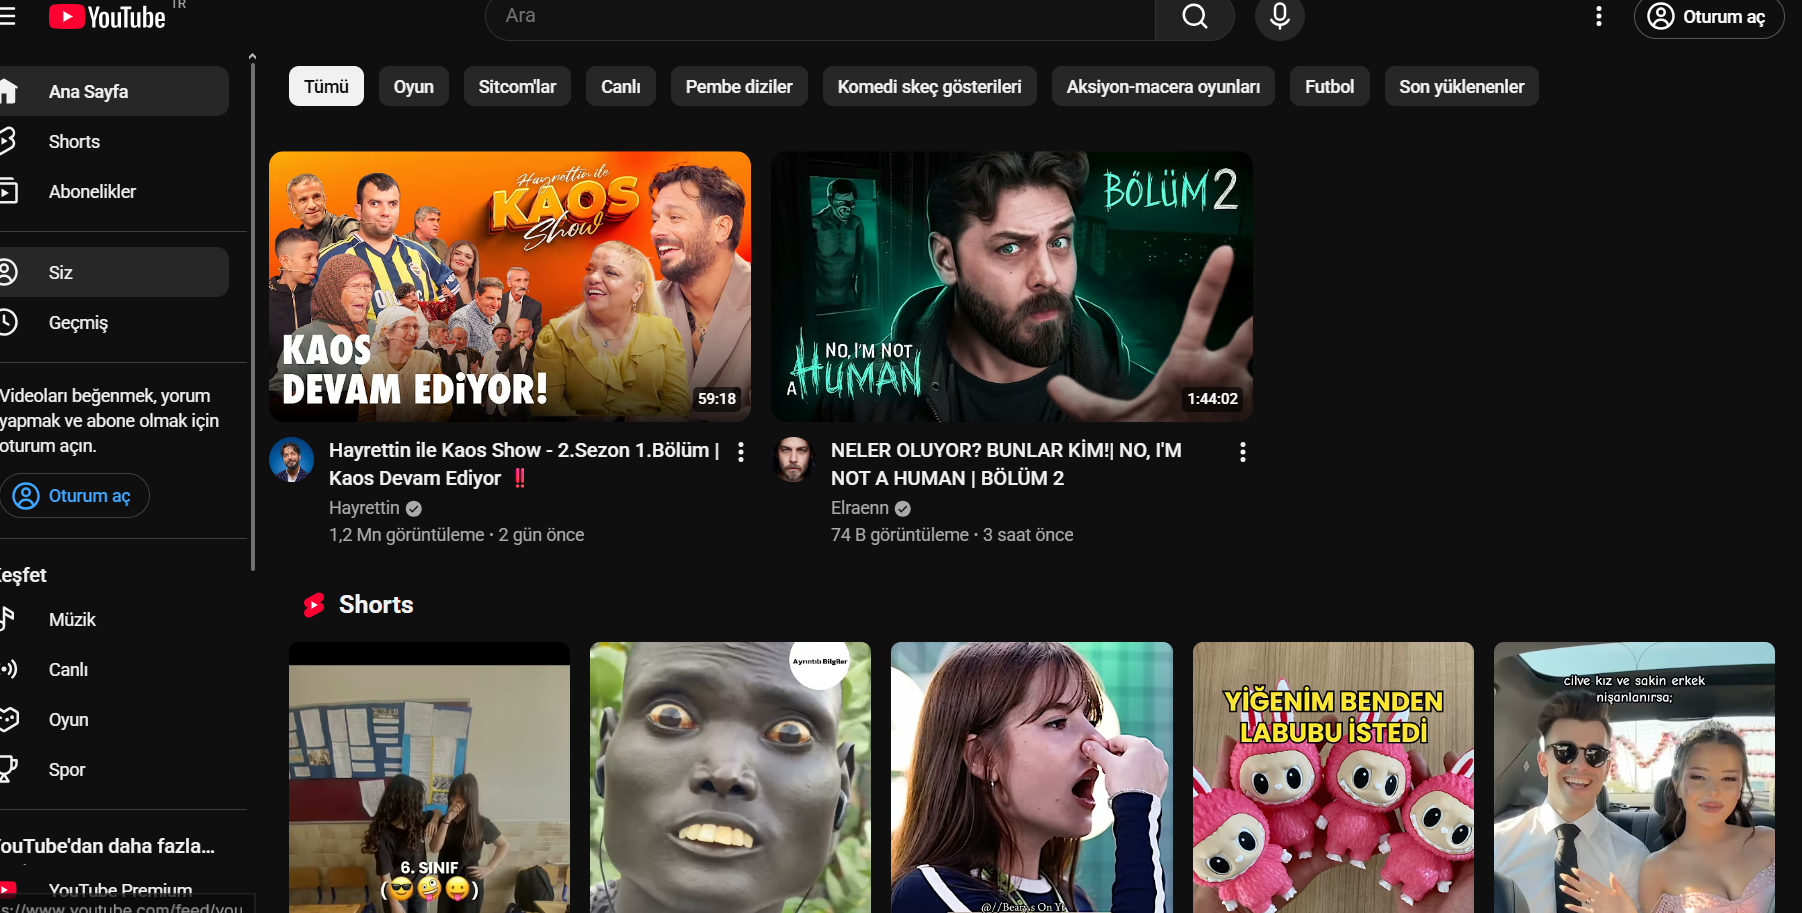Click the Müzik music note icon

coord(8,619)
